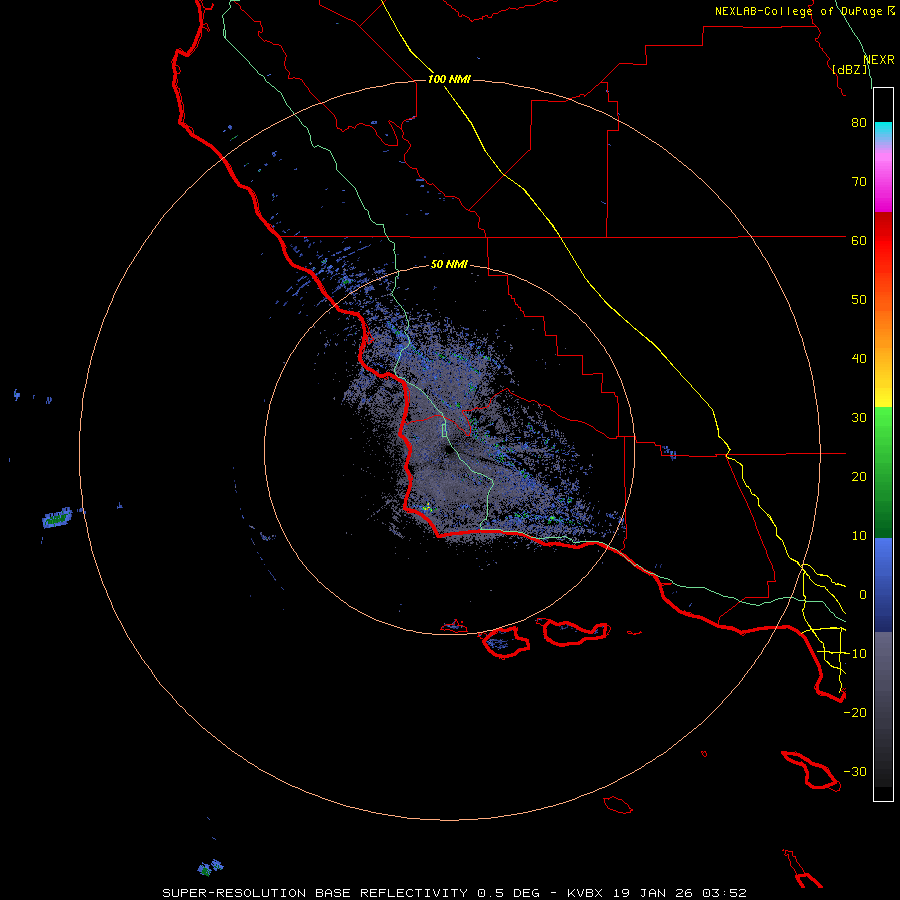Viewport: 900px width, 900px height.
Task: Click the 40 value on dBZ scale
Action: [859, 359]
